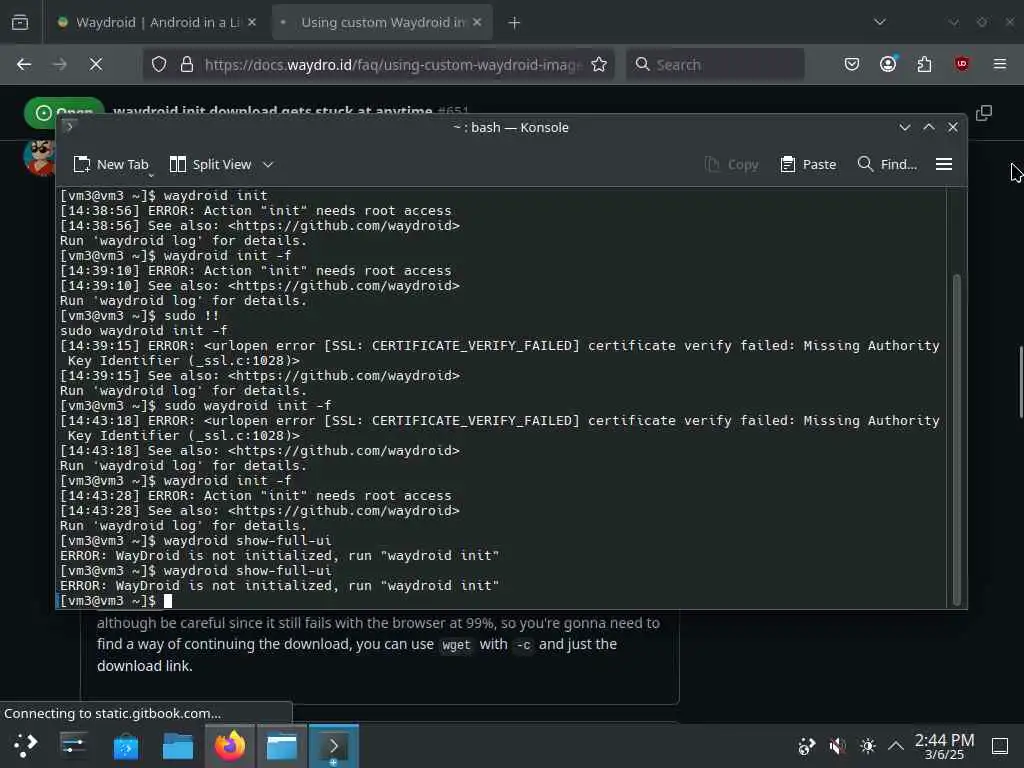1024x768 pixels.
Task: Select the Using custom Waydroid images tab
Action: [x=381, y=22]
